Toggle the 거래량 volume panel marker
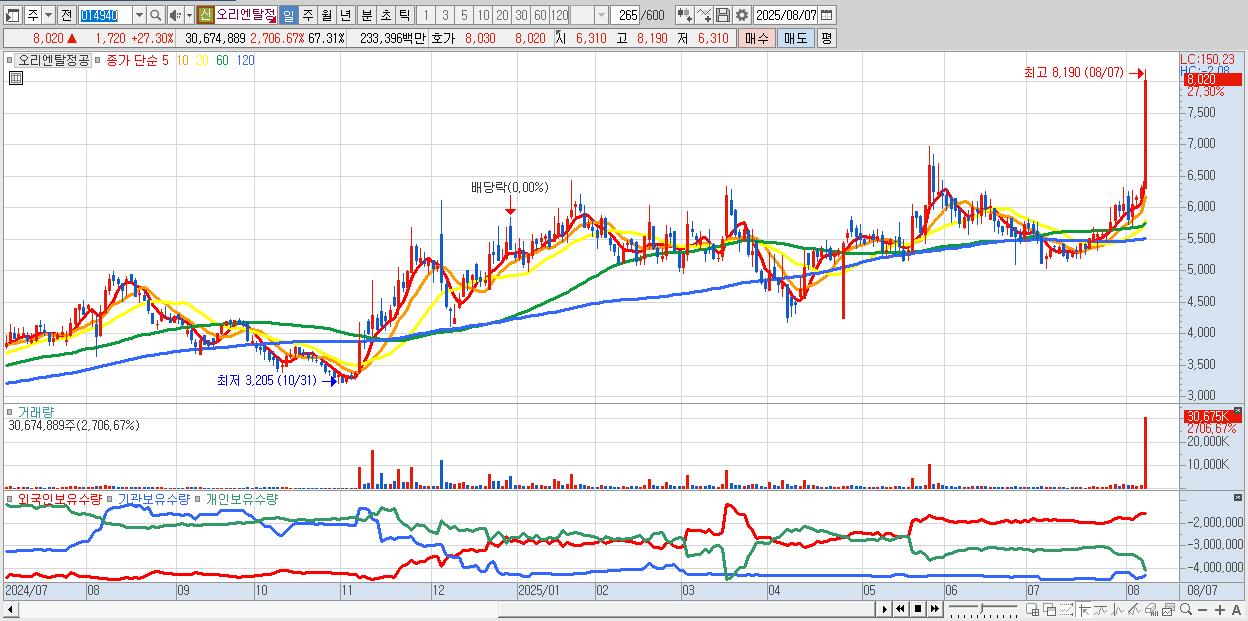The image size is (1248, 621). click(x=10, y=412)
